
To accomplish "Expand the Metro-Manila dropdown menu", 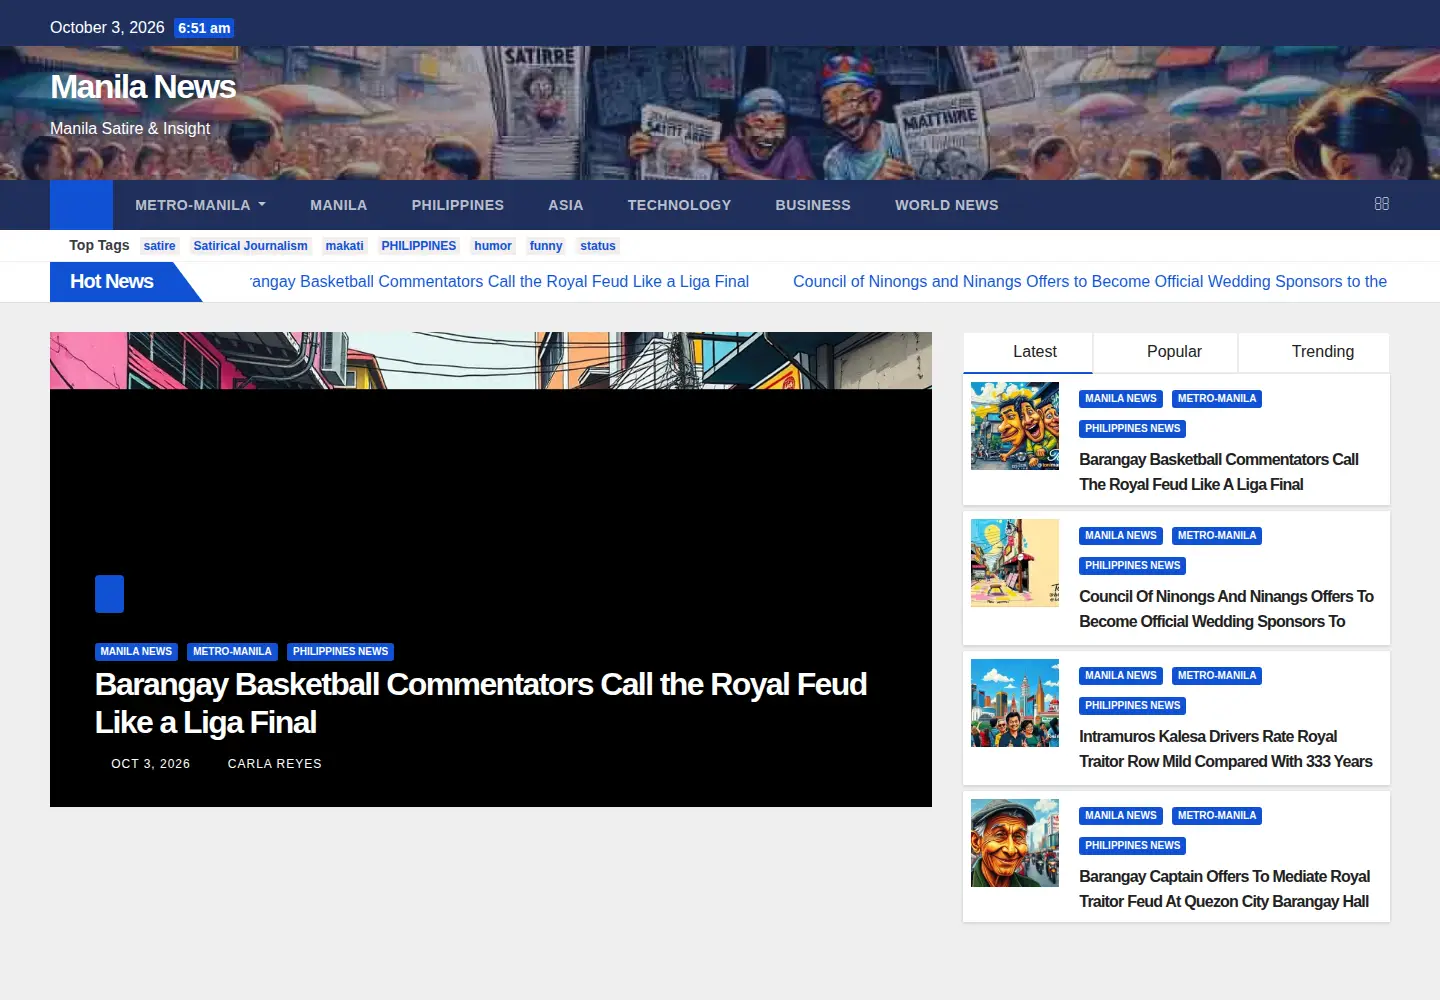I will coord(201,205).
